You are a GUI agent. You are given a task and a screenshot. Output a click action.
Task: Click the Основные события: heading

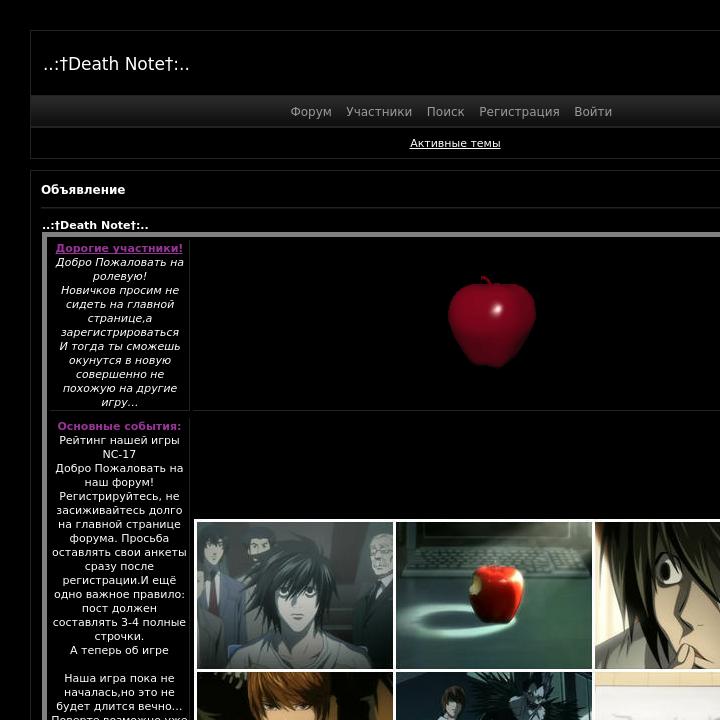click(119, 426)
